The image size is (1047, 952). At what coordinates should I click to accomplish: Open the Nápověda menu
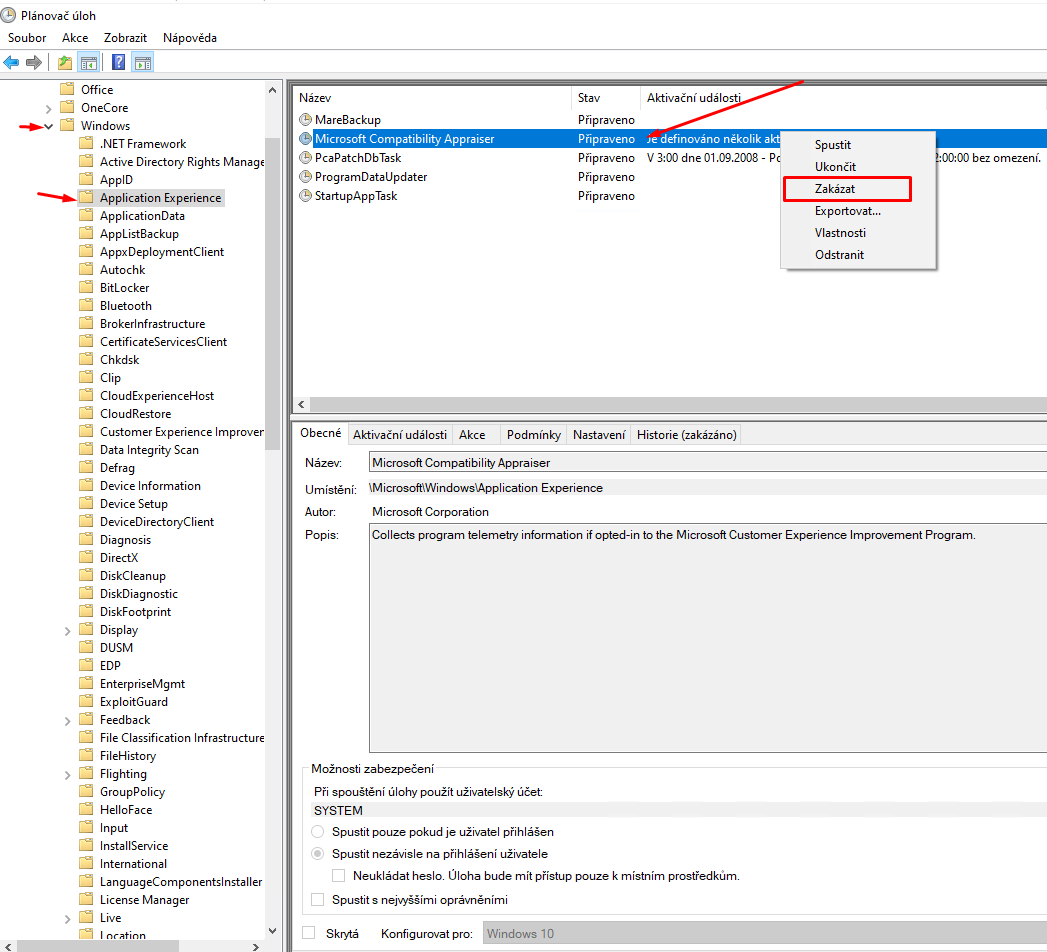coord(190,38)
